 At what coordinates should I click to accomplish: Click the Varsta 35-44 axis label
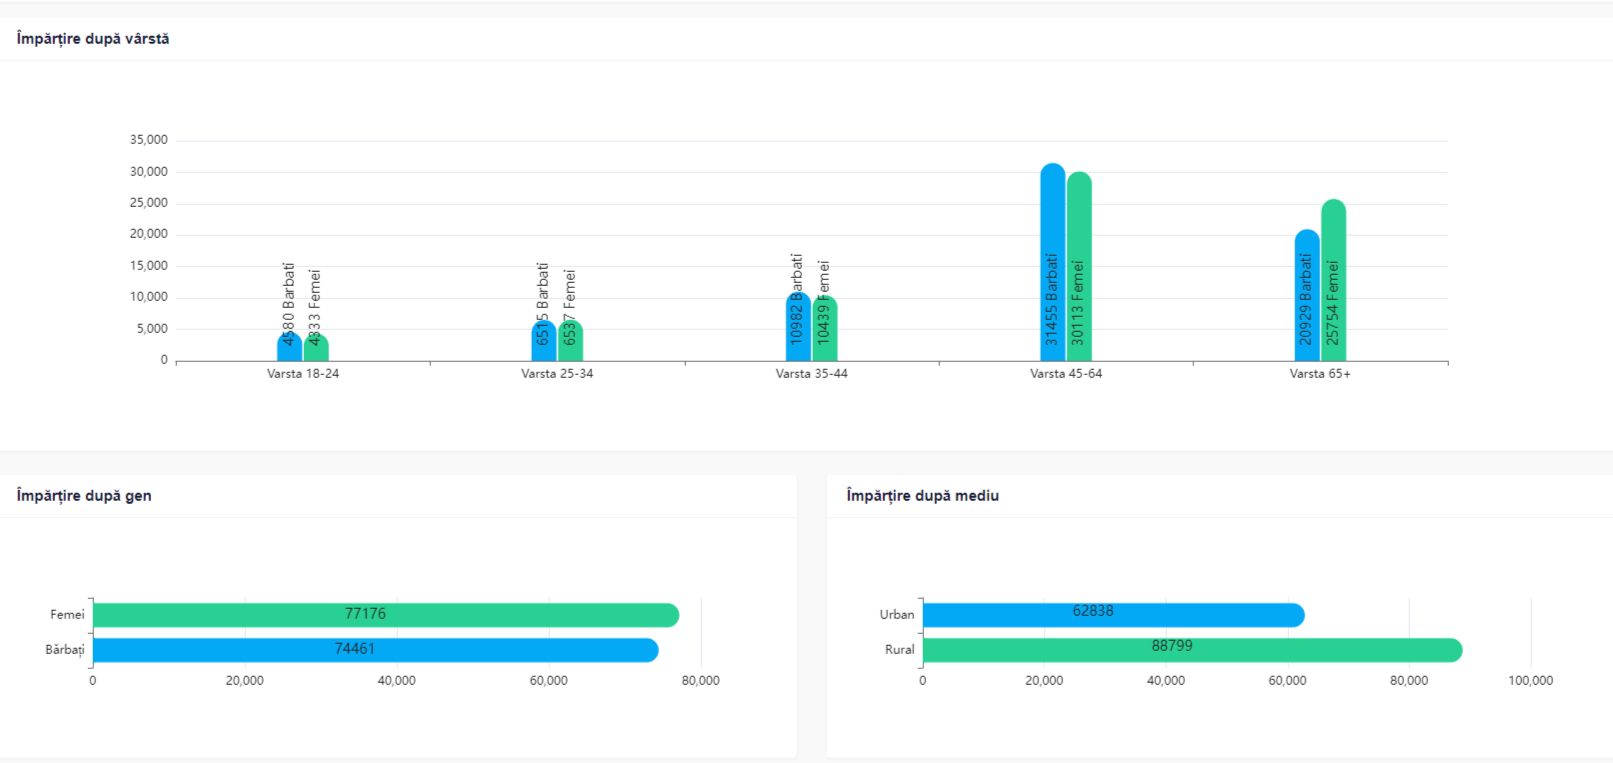pos(811,374)
